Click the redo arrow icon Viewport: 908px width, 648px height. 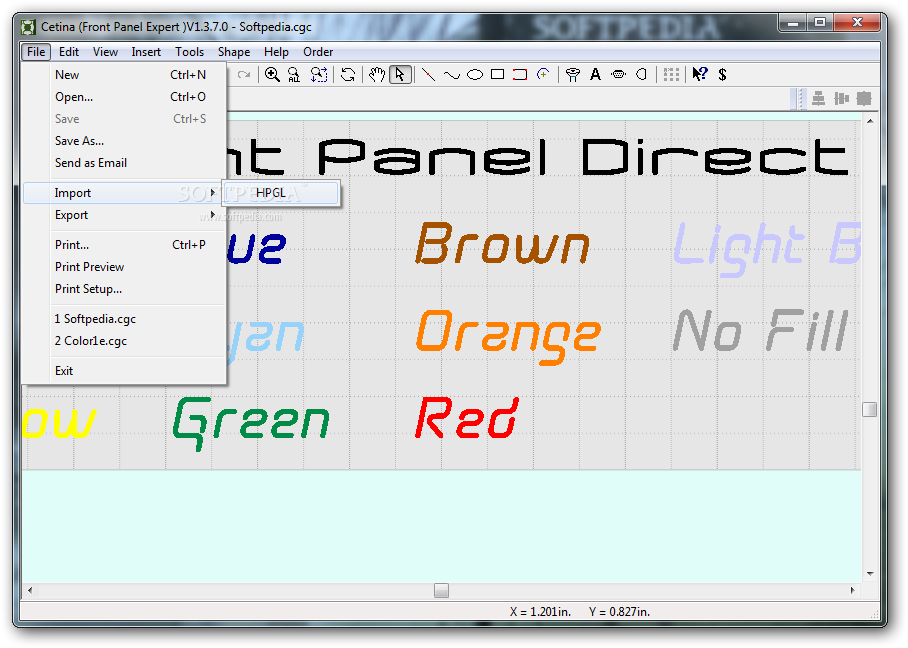pyautogui.click(x=244, y=74)
